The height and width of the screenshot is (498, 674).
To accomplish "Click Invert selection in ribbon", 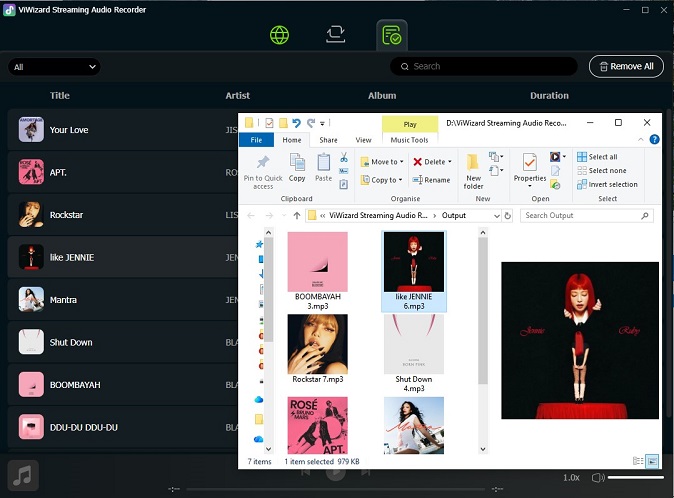I will pyautogui.click(x=607, y=184).
